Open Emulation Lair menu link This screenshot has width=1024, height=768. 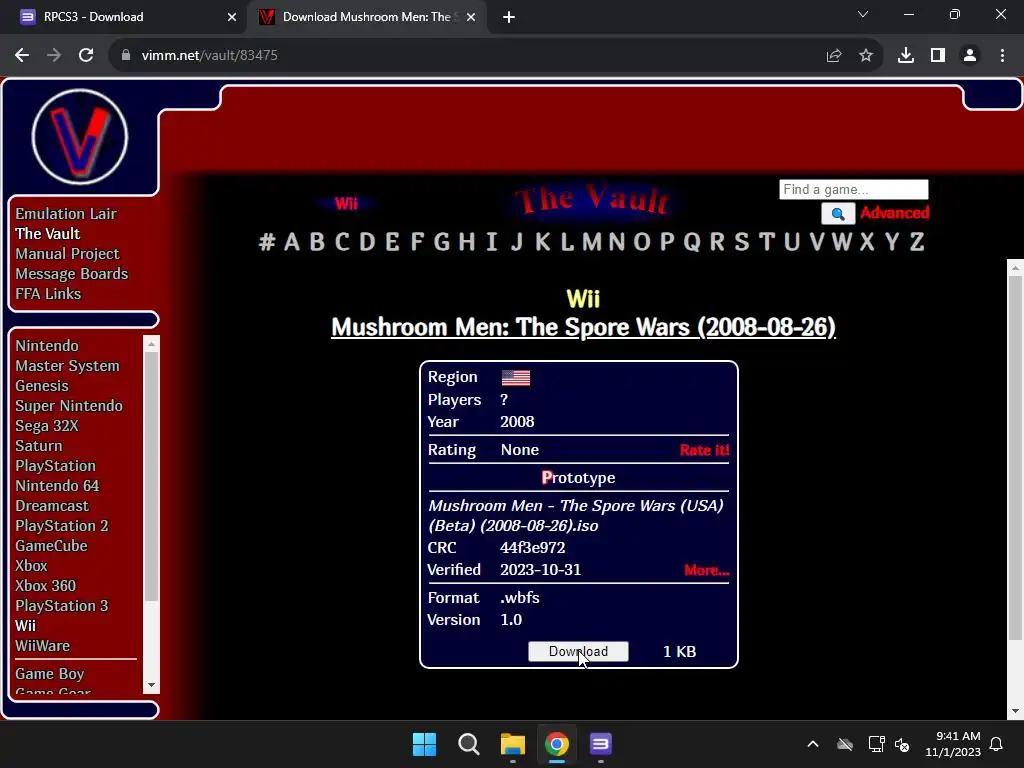(x=66, y=214)
